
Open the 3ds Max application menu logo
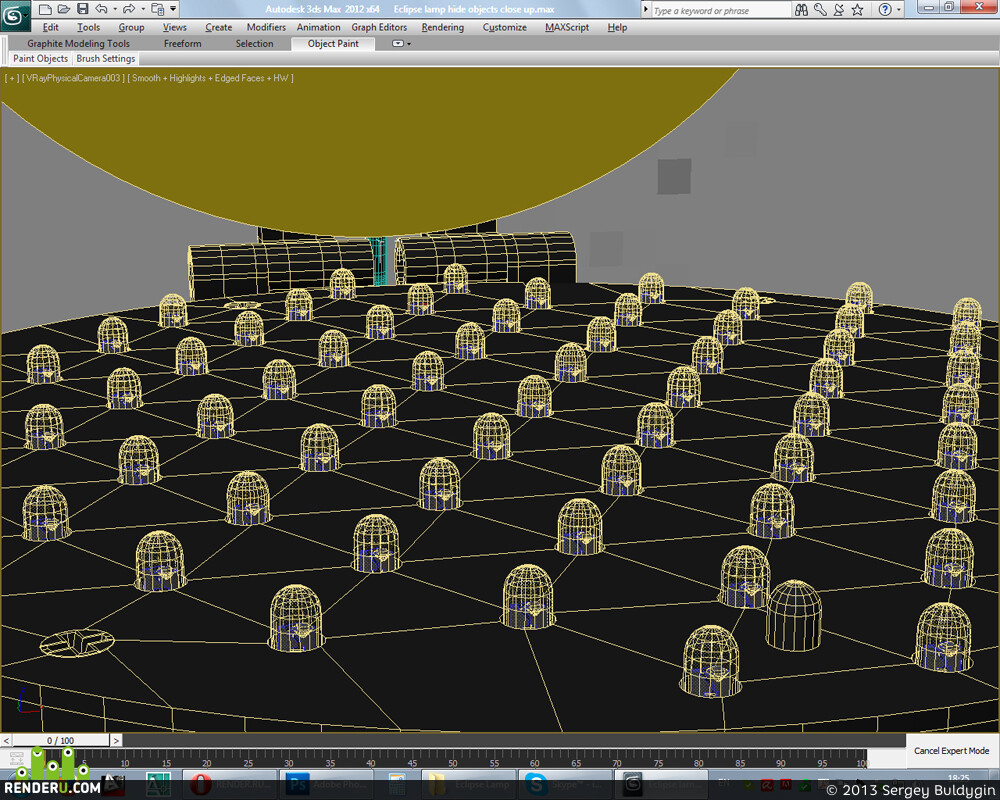coord(15,15)
